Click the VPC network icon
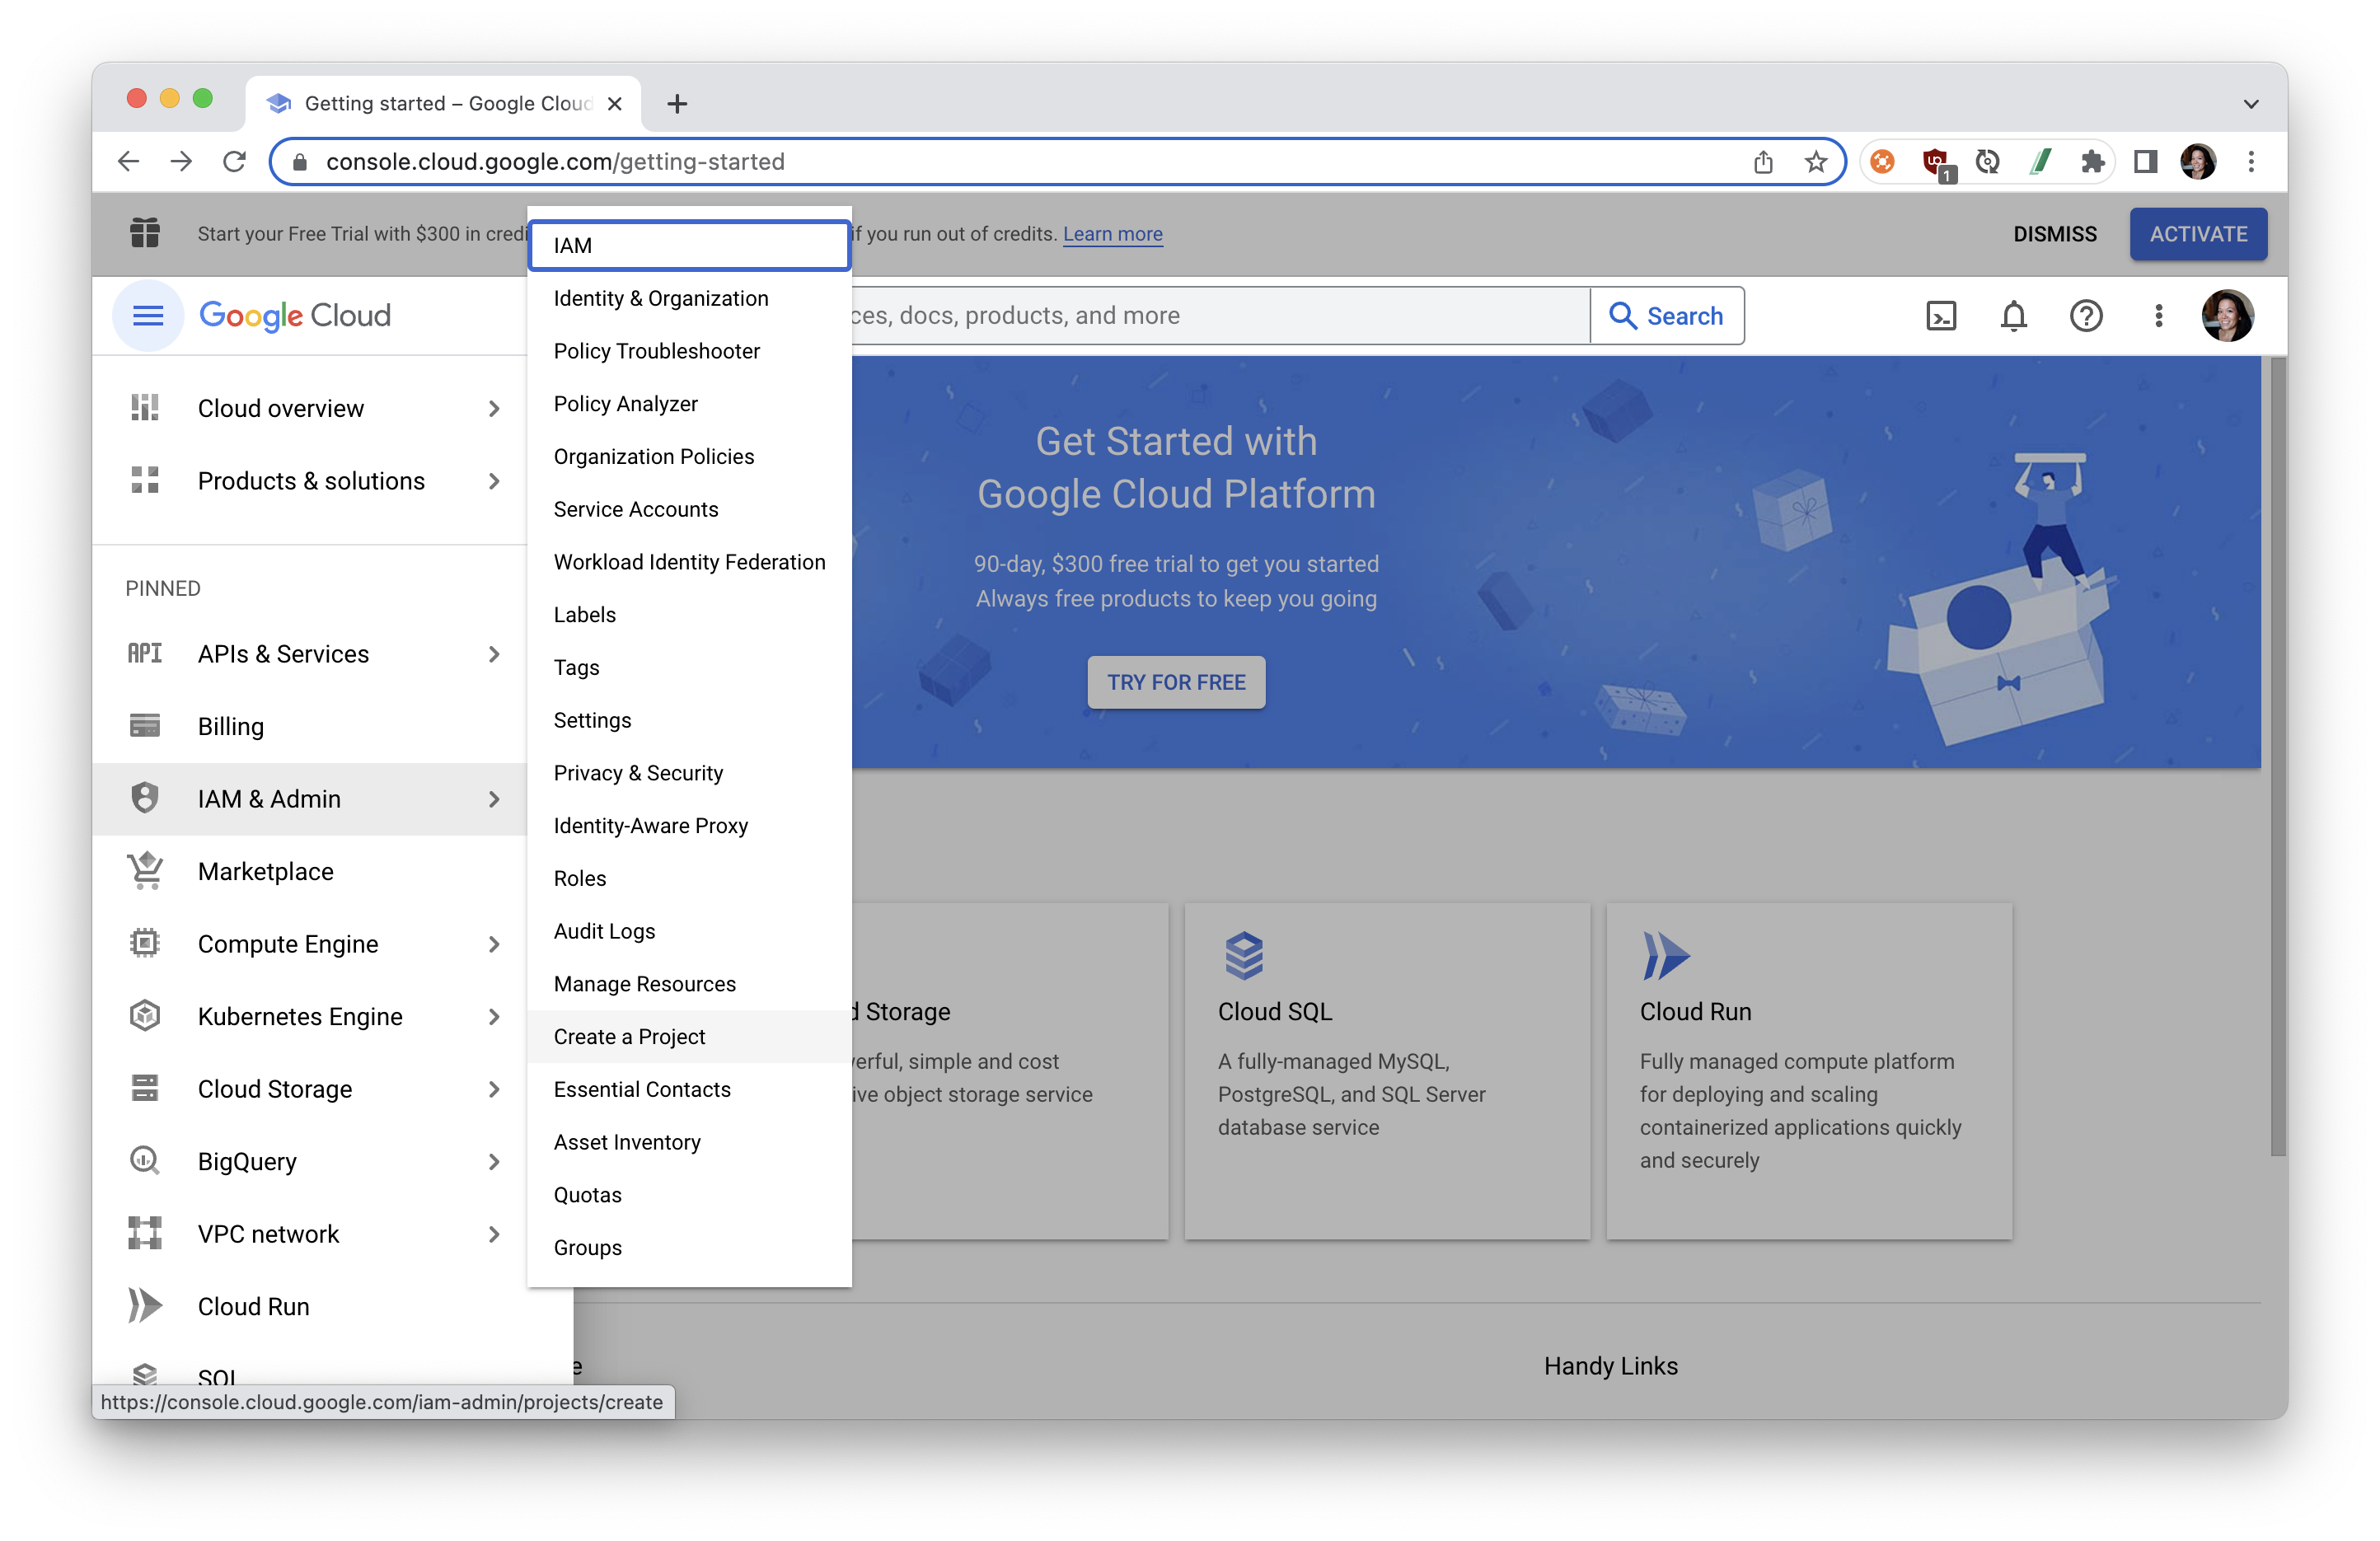 pos(145,1233)
